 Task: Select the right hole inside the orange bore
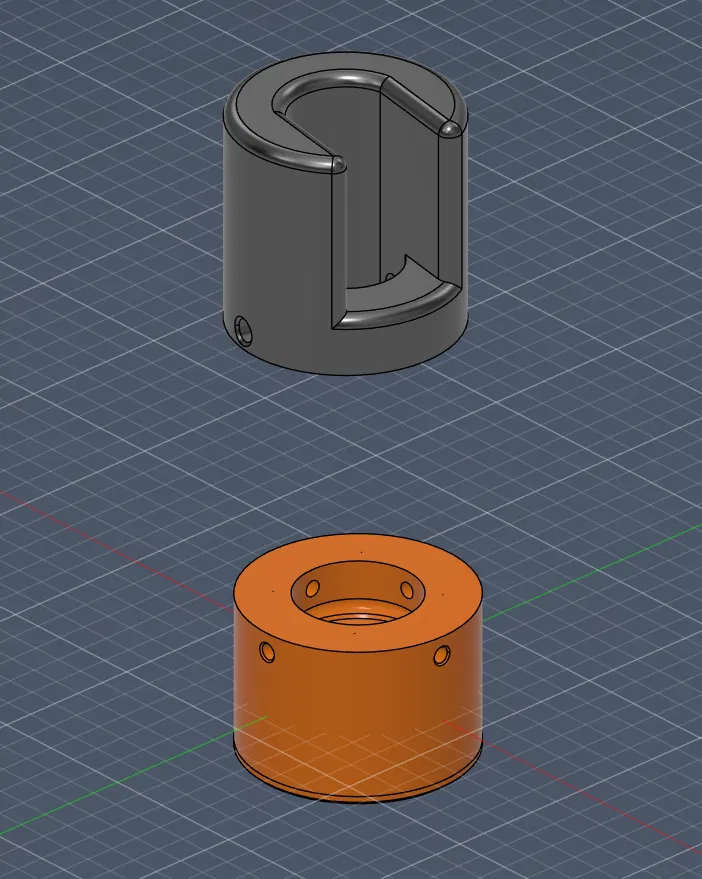407,590
